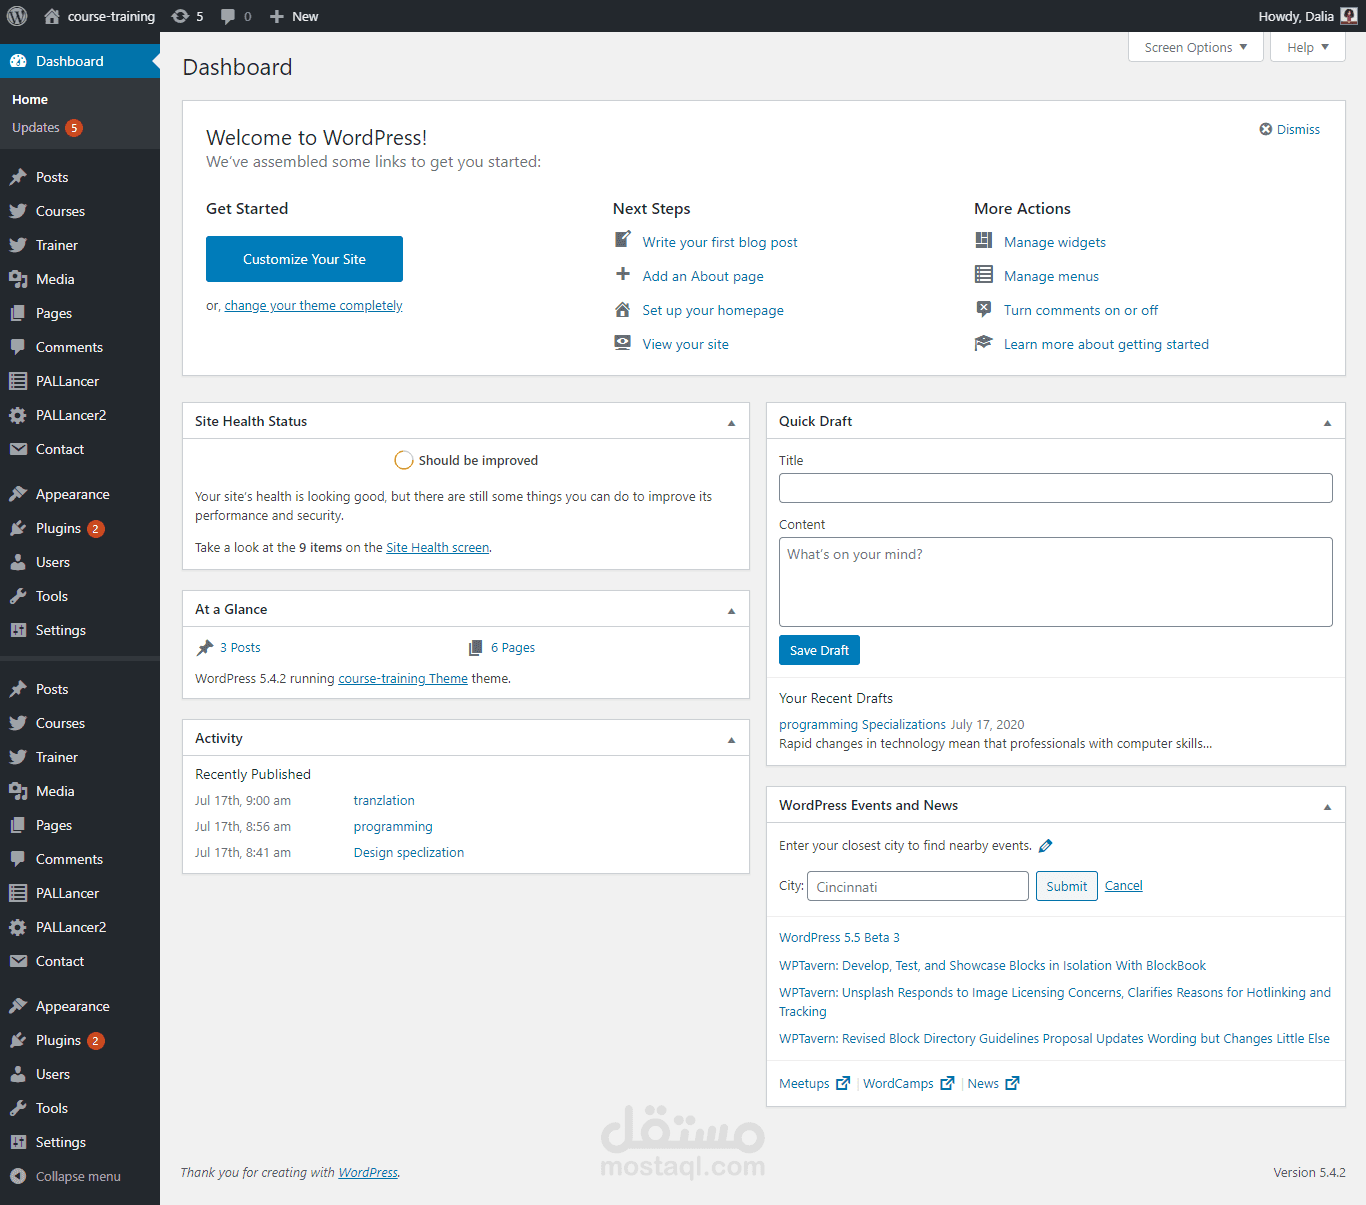Click the plus icon beside Add an About page
Viewport: 1366px width, 1205px height.
[x=622, y=274]
